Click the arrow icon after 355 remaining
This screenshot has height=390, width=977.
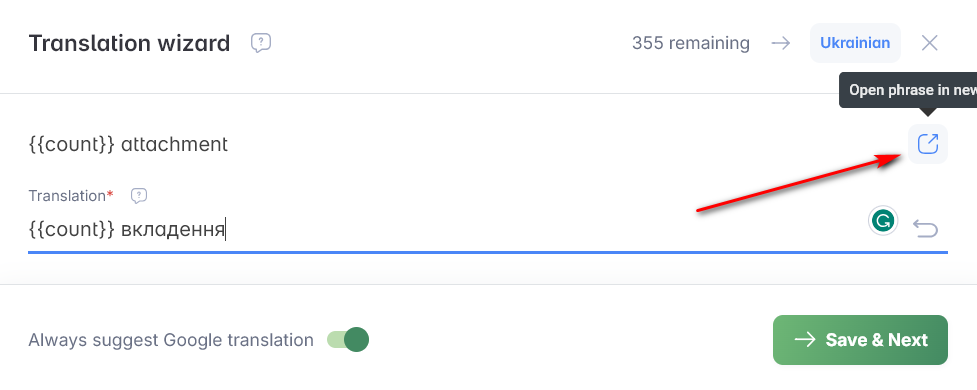[x=780, y=43]
